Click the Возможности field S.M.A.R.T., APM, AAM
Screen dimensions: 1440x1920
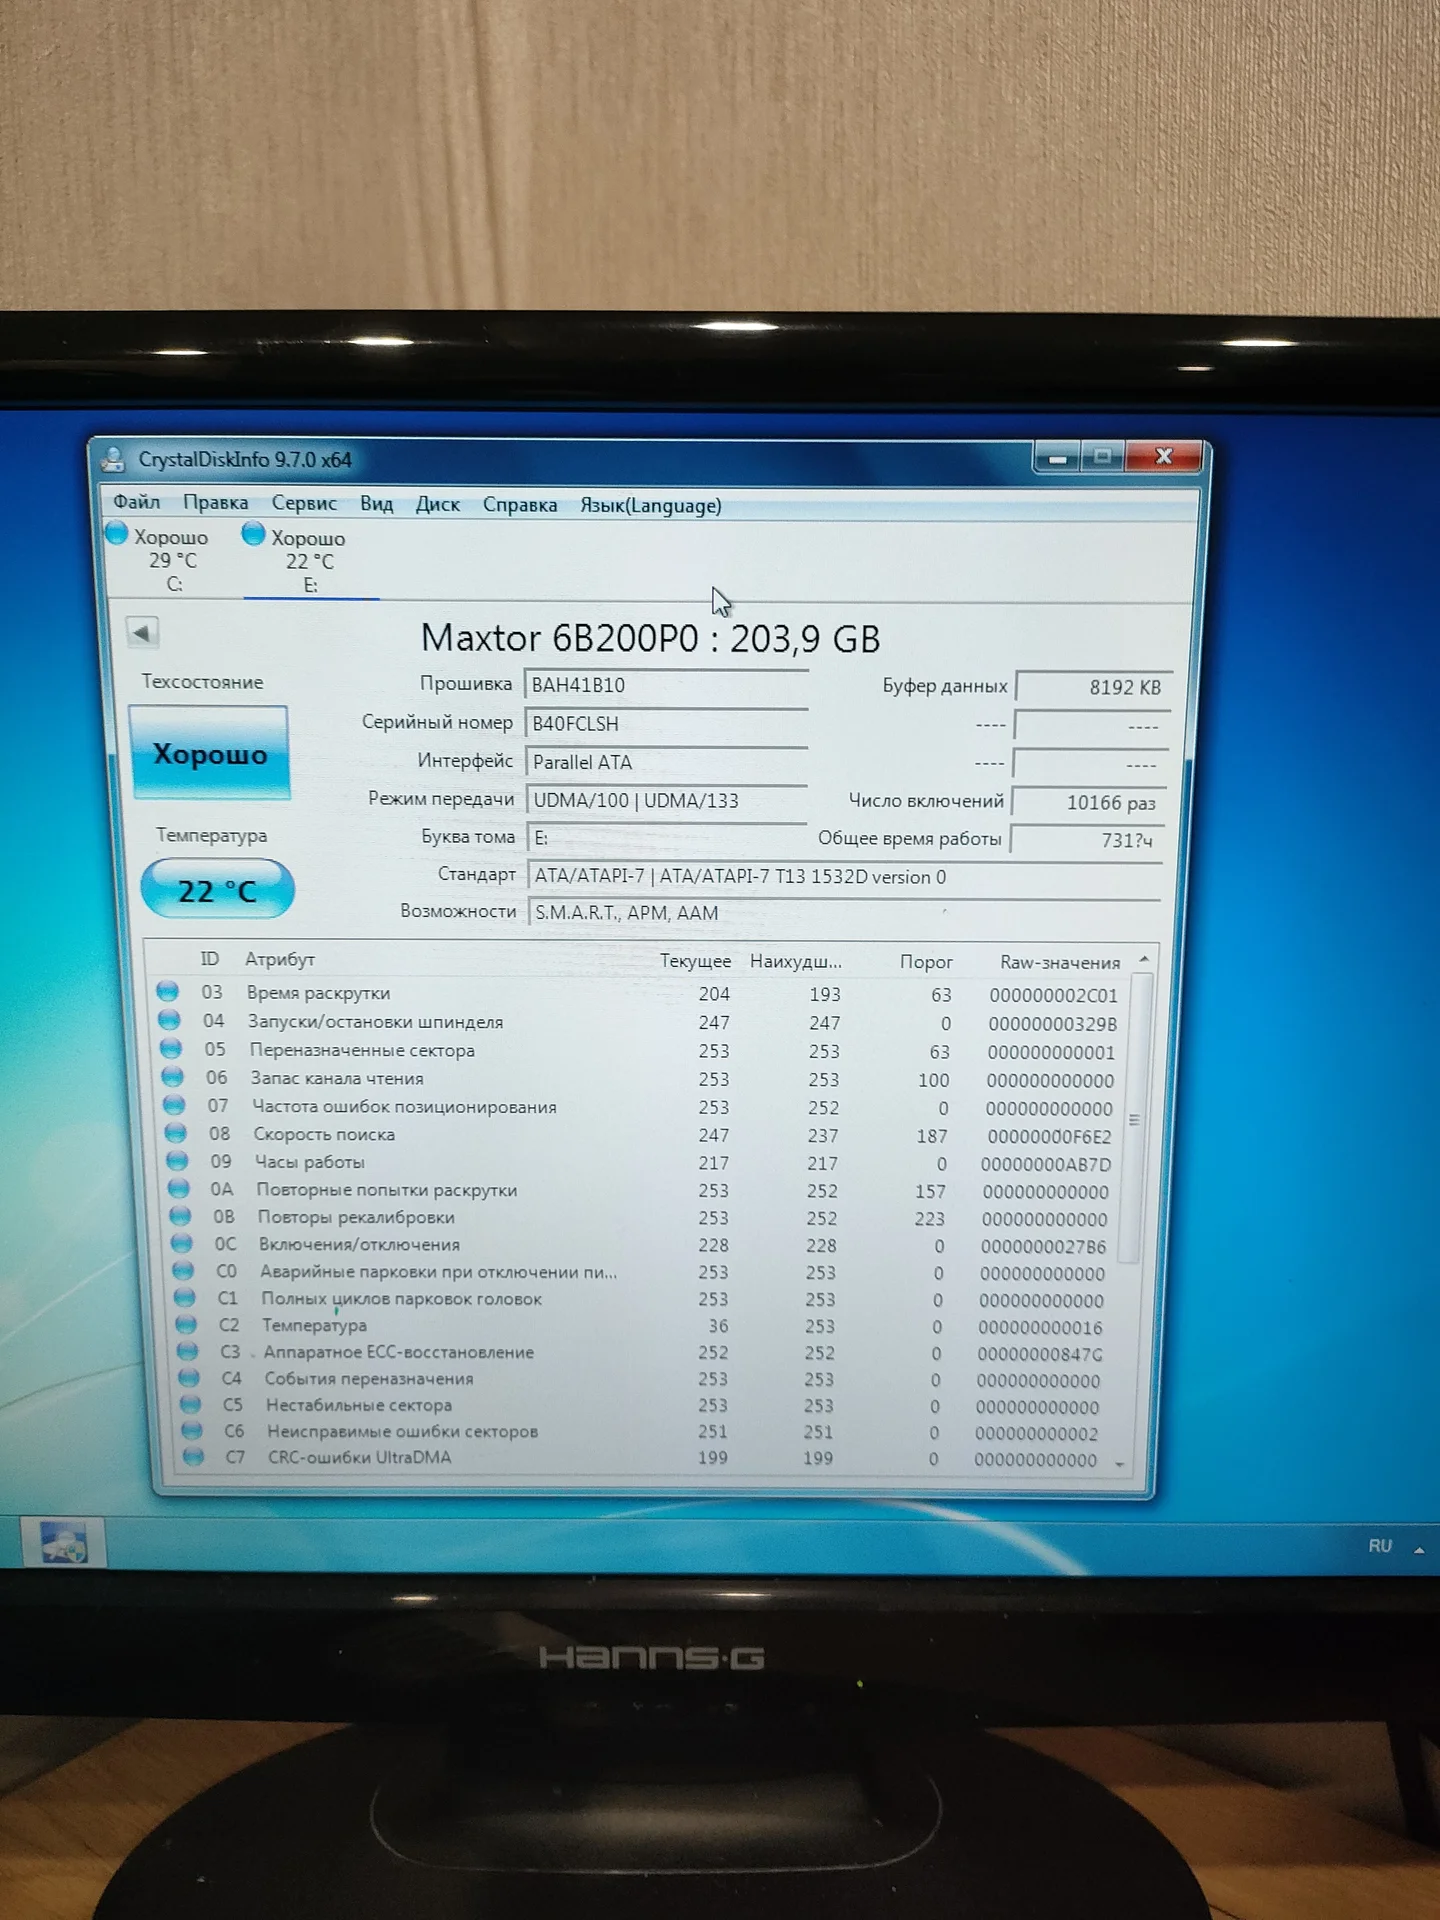point(844,913)
